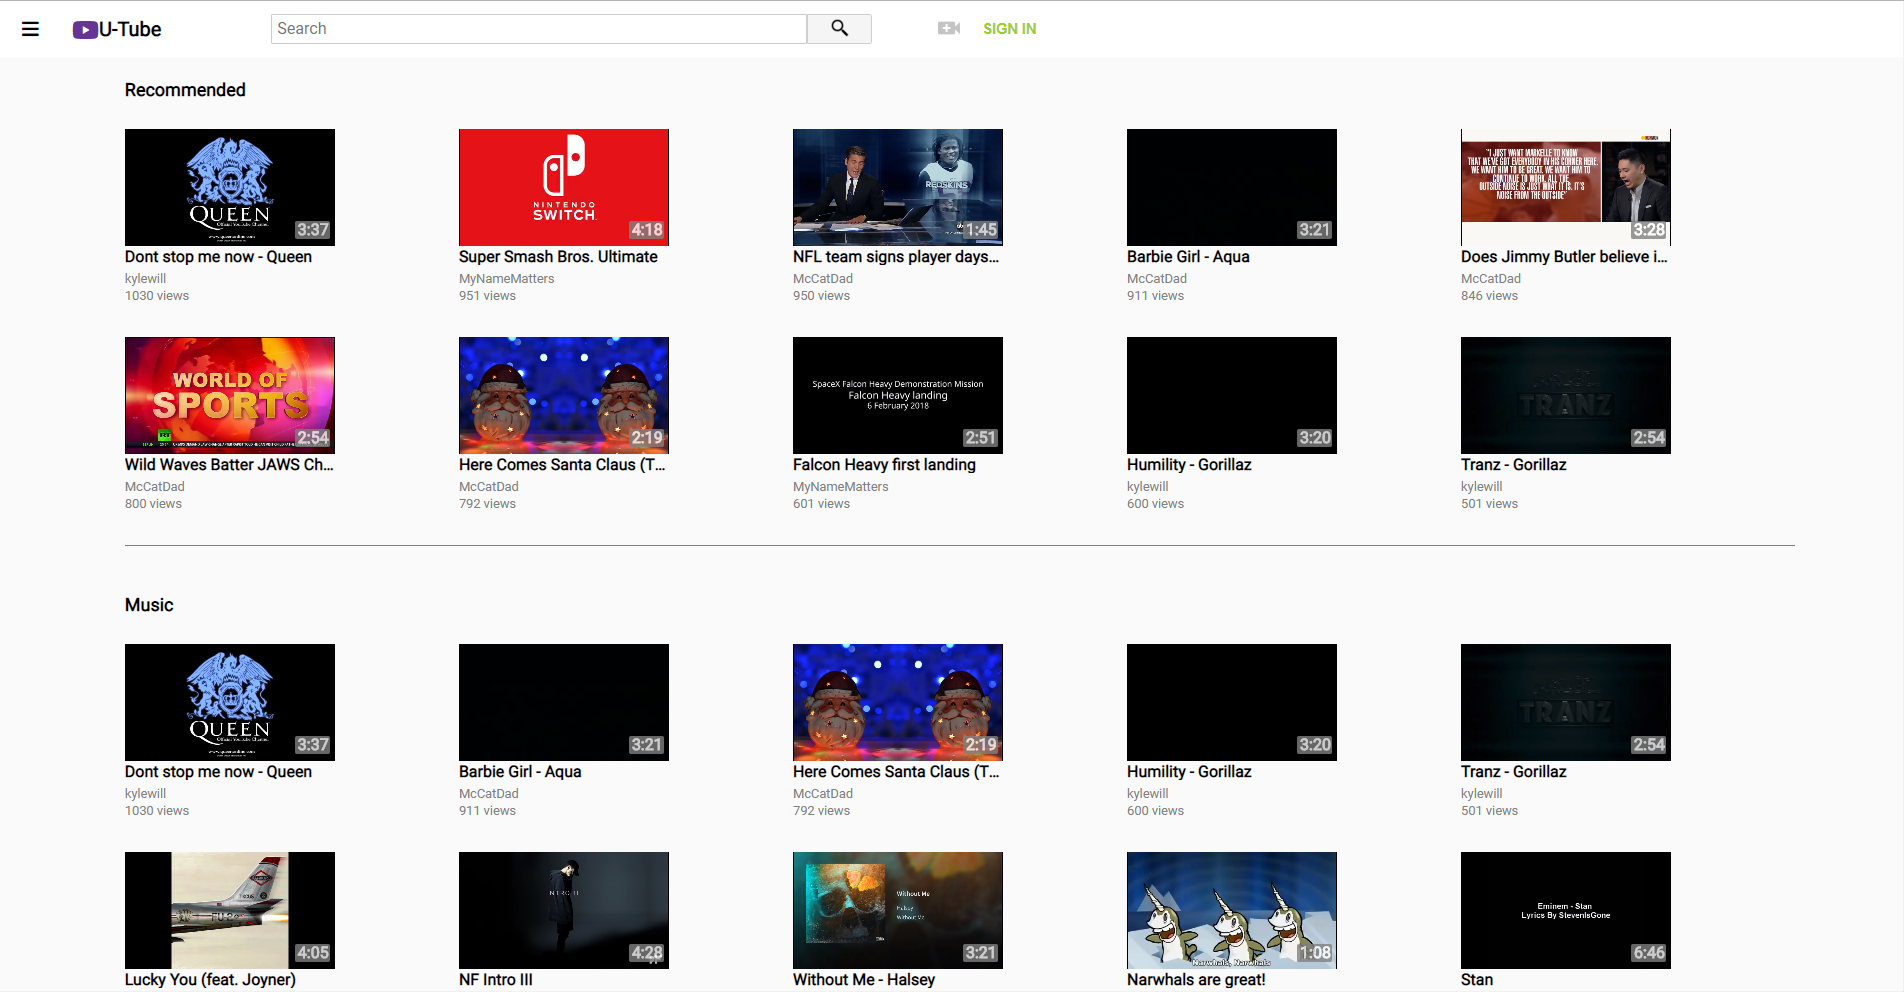Viewport: 1904px width, 992px height.
Task: Open World of Sports thumbnail
Action: (x=230, y=395)
